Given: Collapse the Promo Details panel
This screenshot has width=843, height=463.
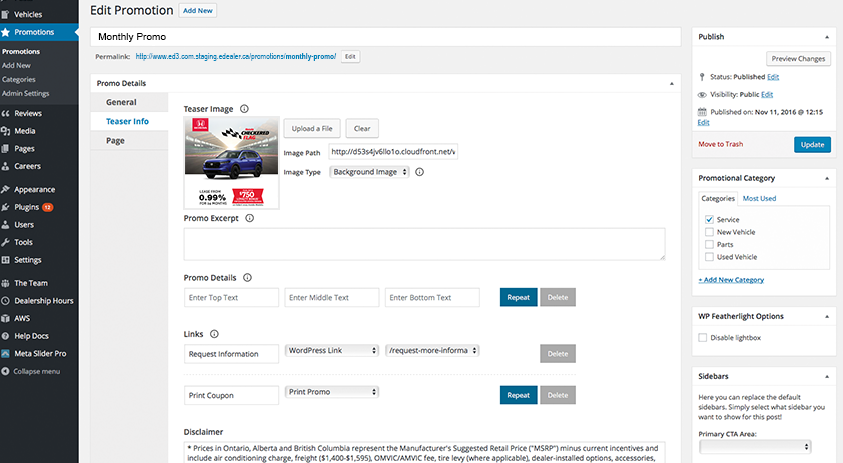Looking at the screenshot, I should 671,83.
